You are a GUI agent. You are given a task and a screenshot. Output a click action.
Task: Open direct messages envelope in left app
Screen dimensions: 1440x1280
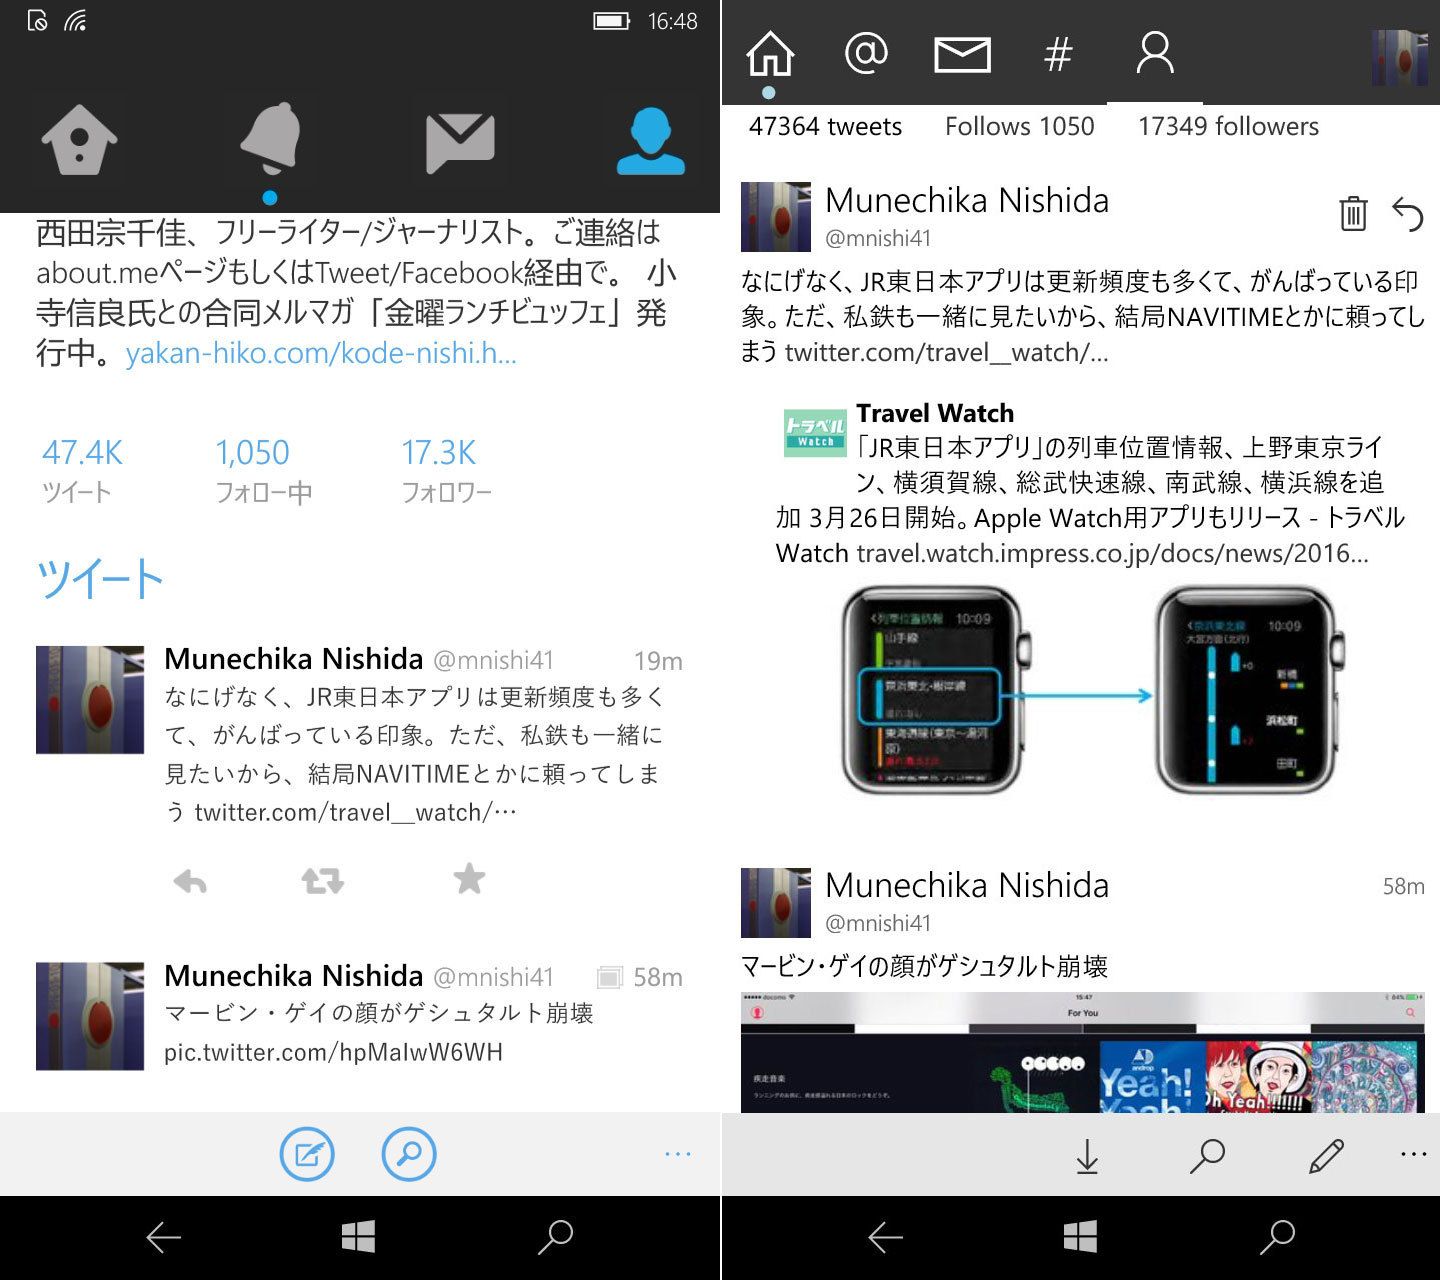(x=460, y=140)
